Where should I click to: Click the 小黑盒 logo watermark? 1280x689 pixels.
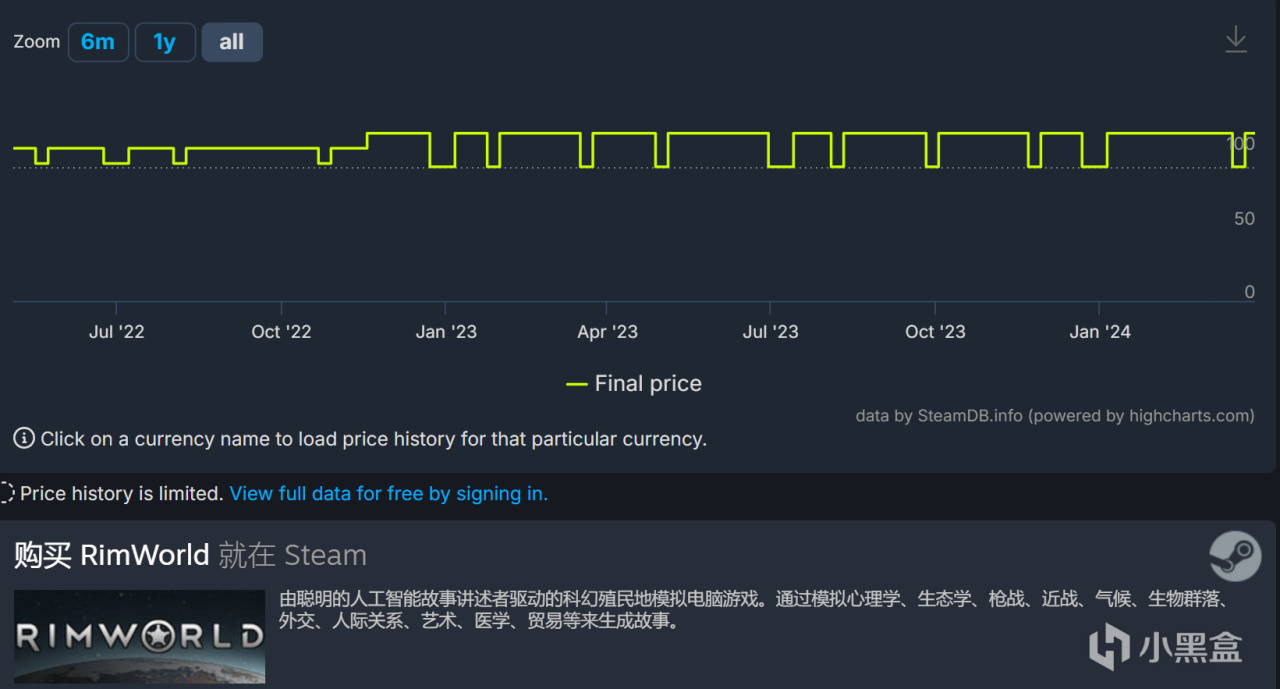click(x=1166, y=646)
